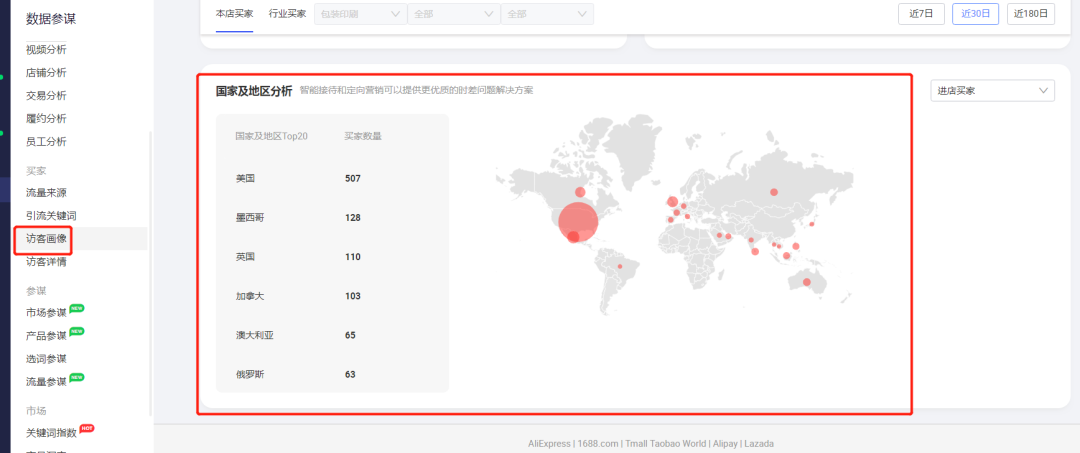
Task: Select the 近30日 time range
Action: [975, 14]
